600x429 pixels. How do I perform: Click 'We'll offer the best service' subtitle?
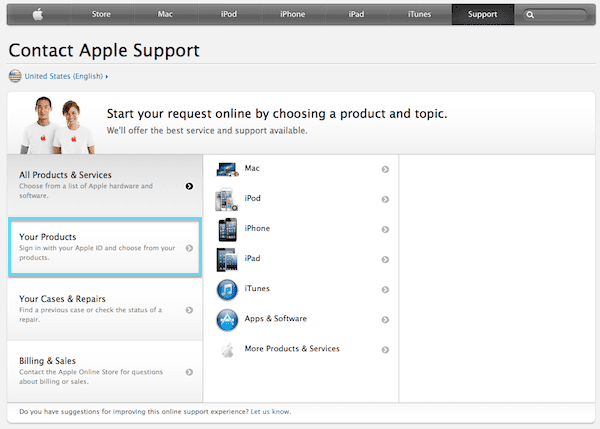[x=207, y=130]
